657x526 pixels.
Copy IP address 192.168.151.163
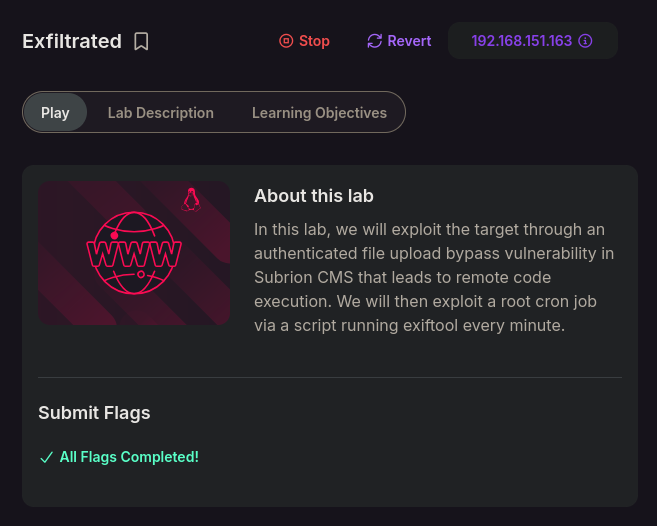(521, 41)
